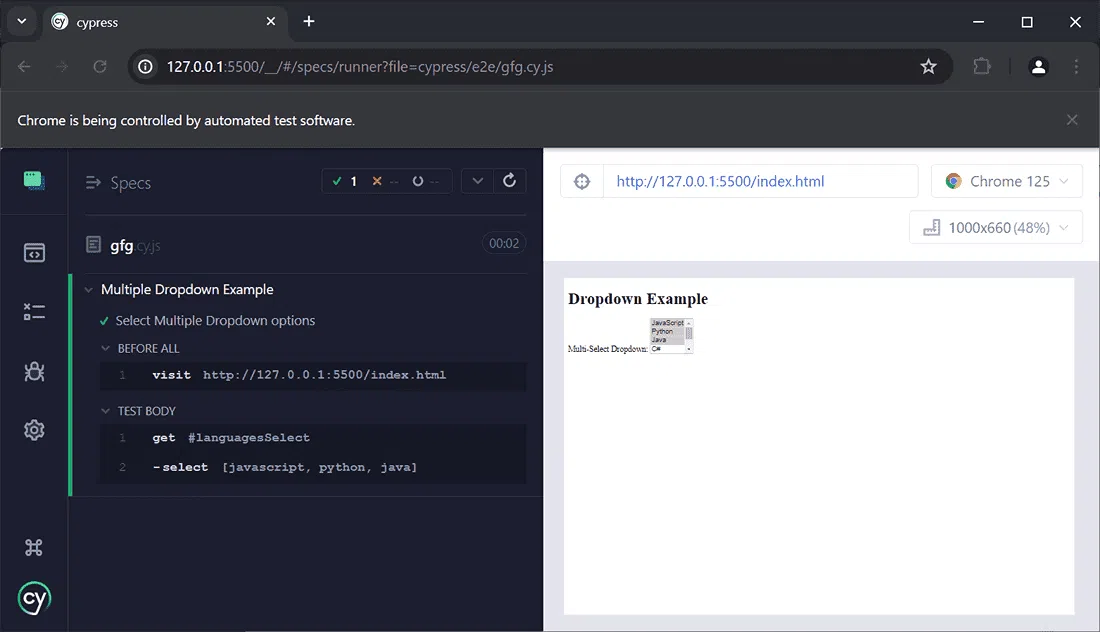Collapse the Multiple Dropdown Example suite

point(90,290)
